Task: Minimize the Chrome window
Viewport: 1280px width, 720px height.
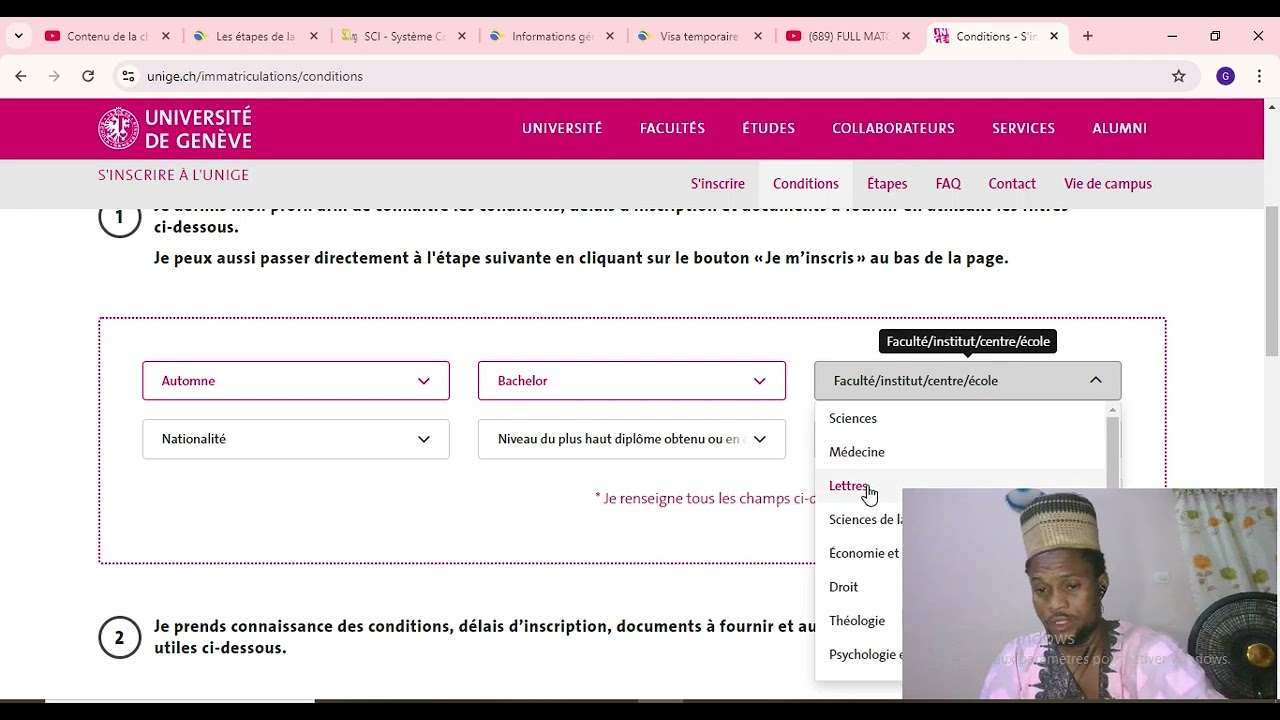Action: click(1172, 36)
